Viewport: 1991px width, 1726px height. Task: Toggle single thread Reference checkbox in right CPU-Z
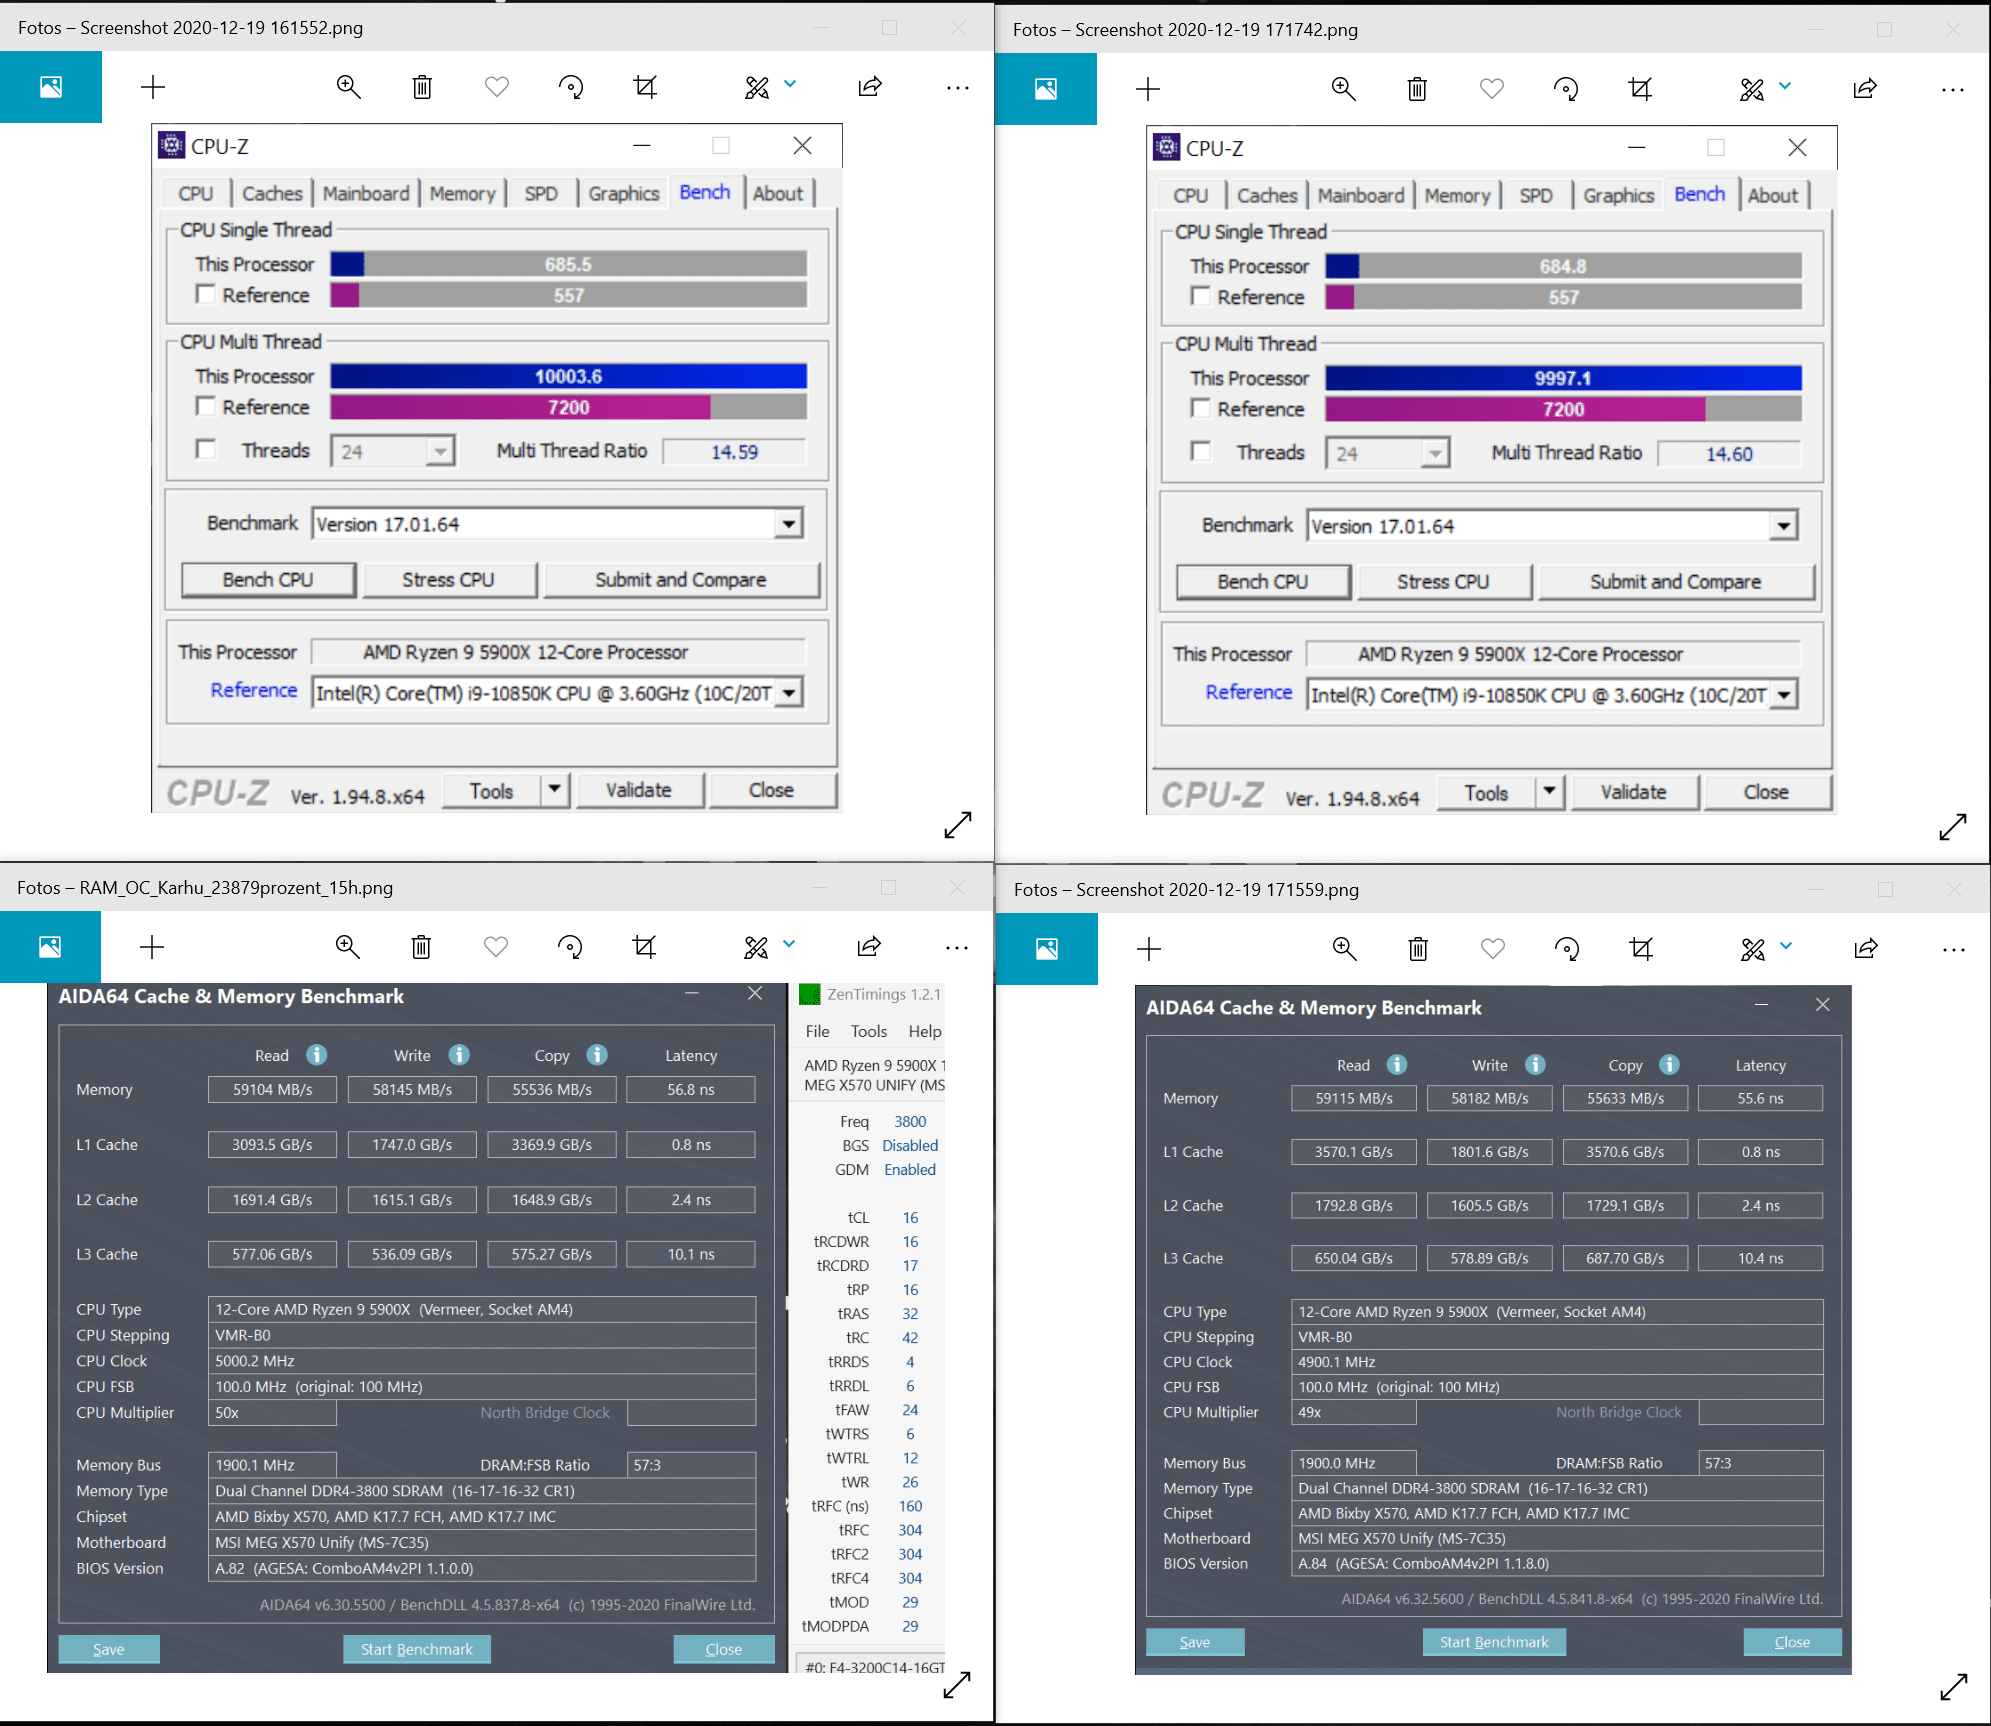coord(1201,296)
